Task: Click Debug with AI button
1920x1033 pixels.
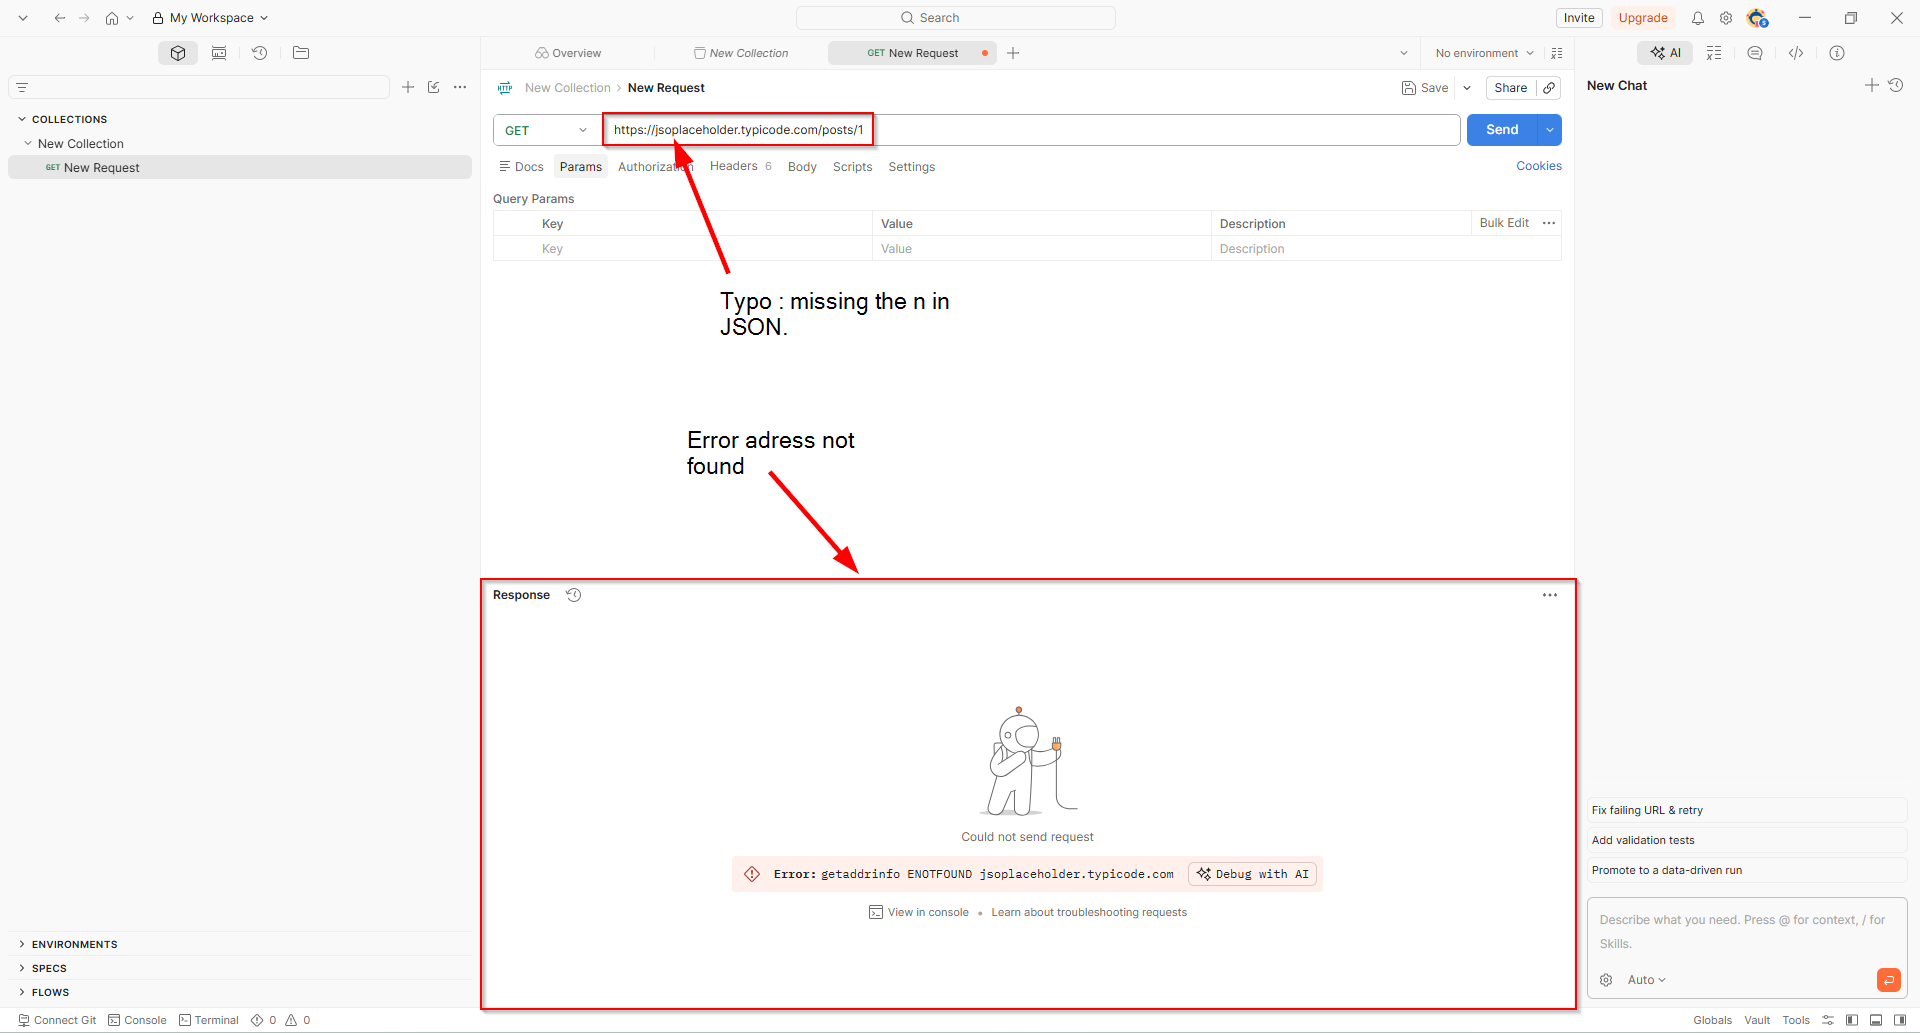Action: [x=1252, y=874]
